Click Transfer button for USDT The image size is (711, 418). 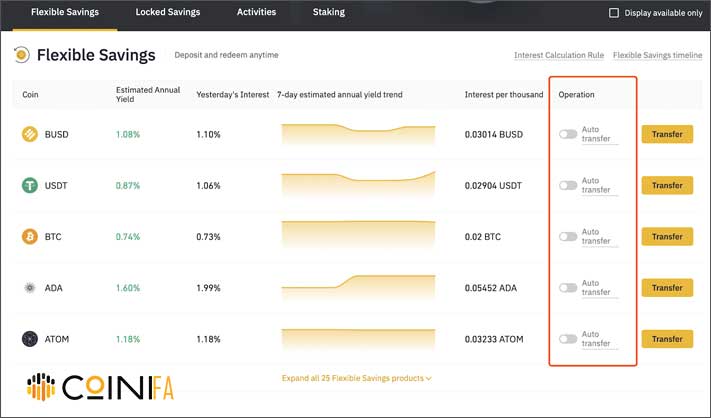point(667,185)
